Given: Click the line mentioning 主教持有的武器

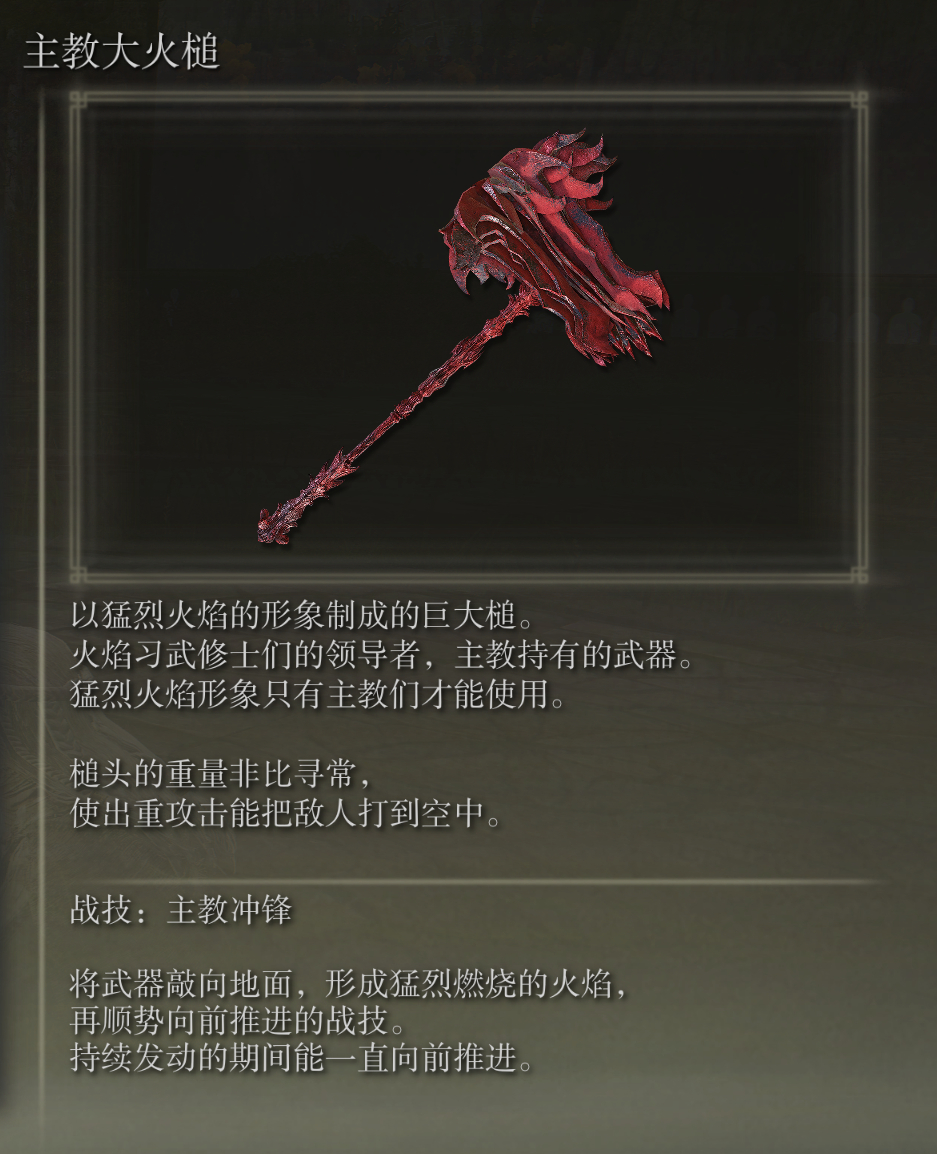Looking at the screenshot, I should coord(383,655).
